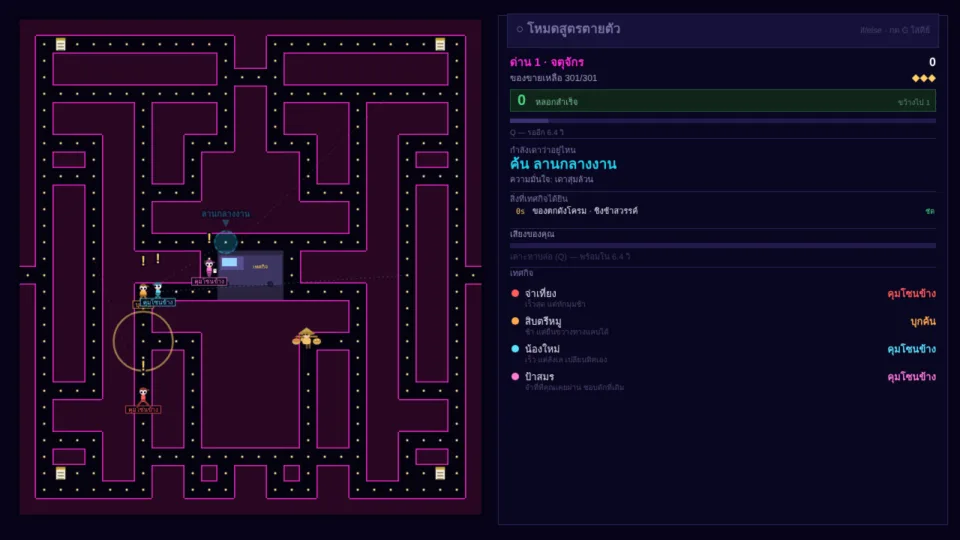The width and height of the screenshot is (960, 540).
Task: Click the pink officer character in the maze
Action: [209, 268]
